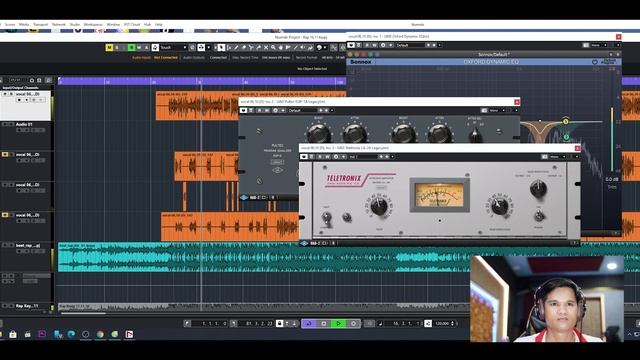Click the first Pultec boost knob
Image resolution: width=640 pixels, height=360 pixels.
pos(318,133)
